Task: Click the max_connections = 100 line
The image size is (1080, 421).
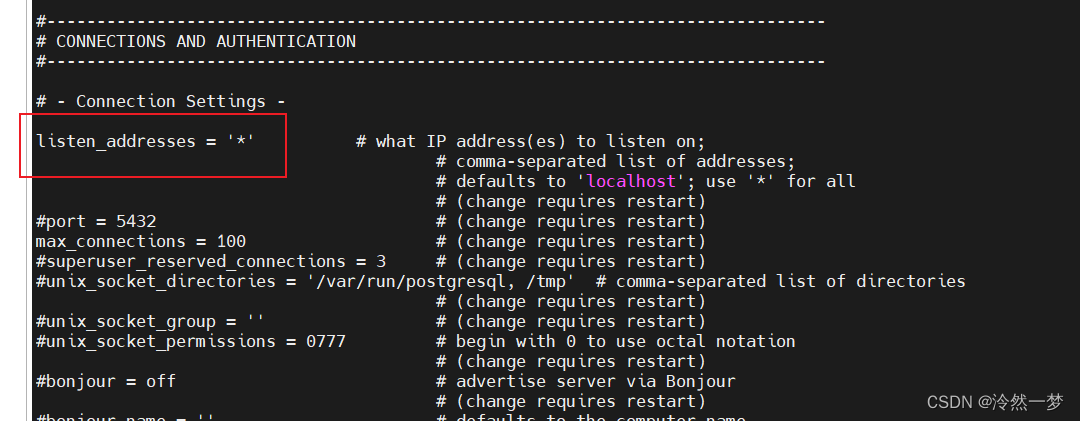Action: tap(141, 242)
